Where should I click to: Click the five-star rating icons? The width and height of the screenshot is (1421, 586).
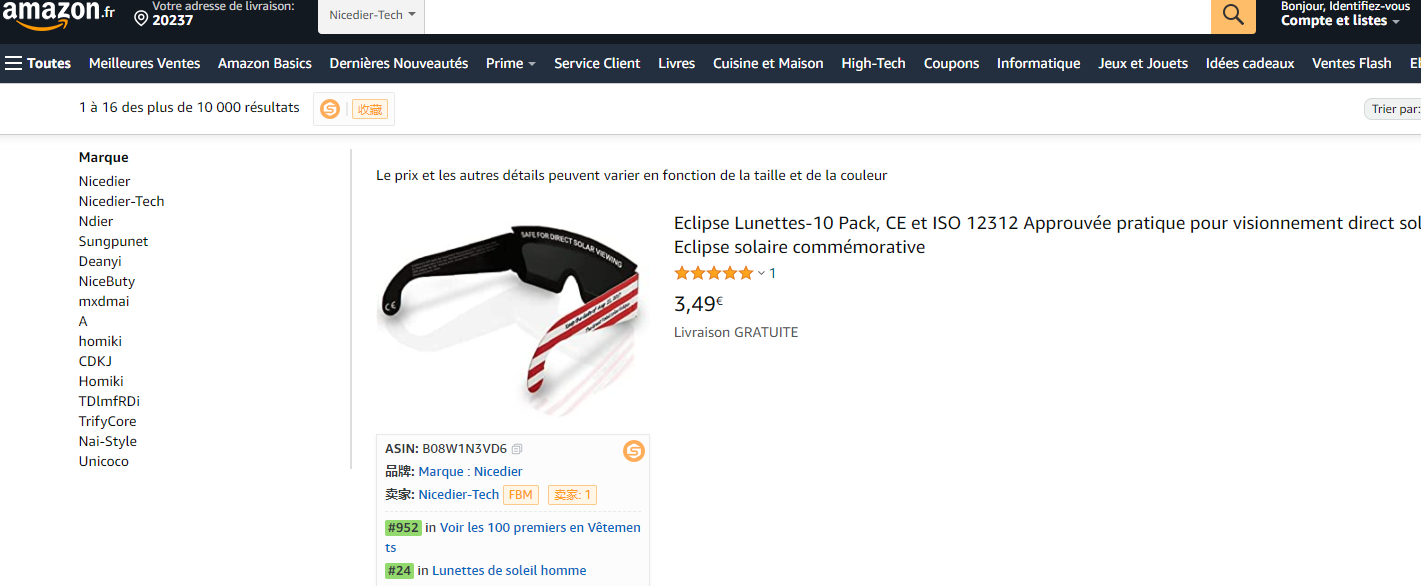pos(714,273)
